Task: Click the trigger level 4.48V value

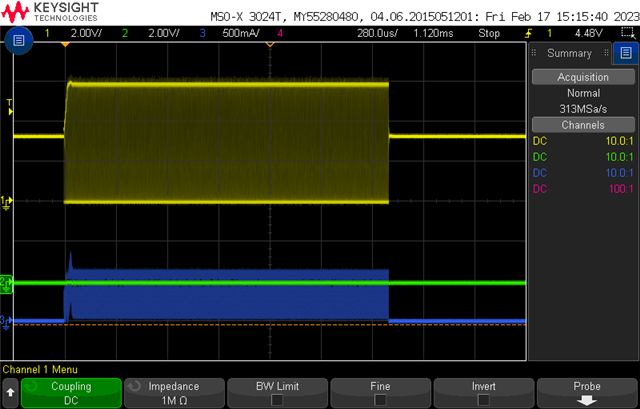Action: click(x=589, y=33)
